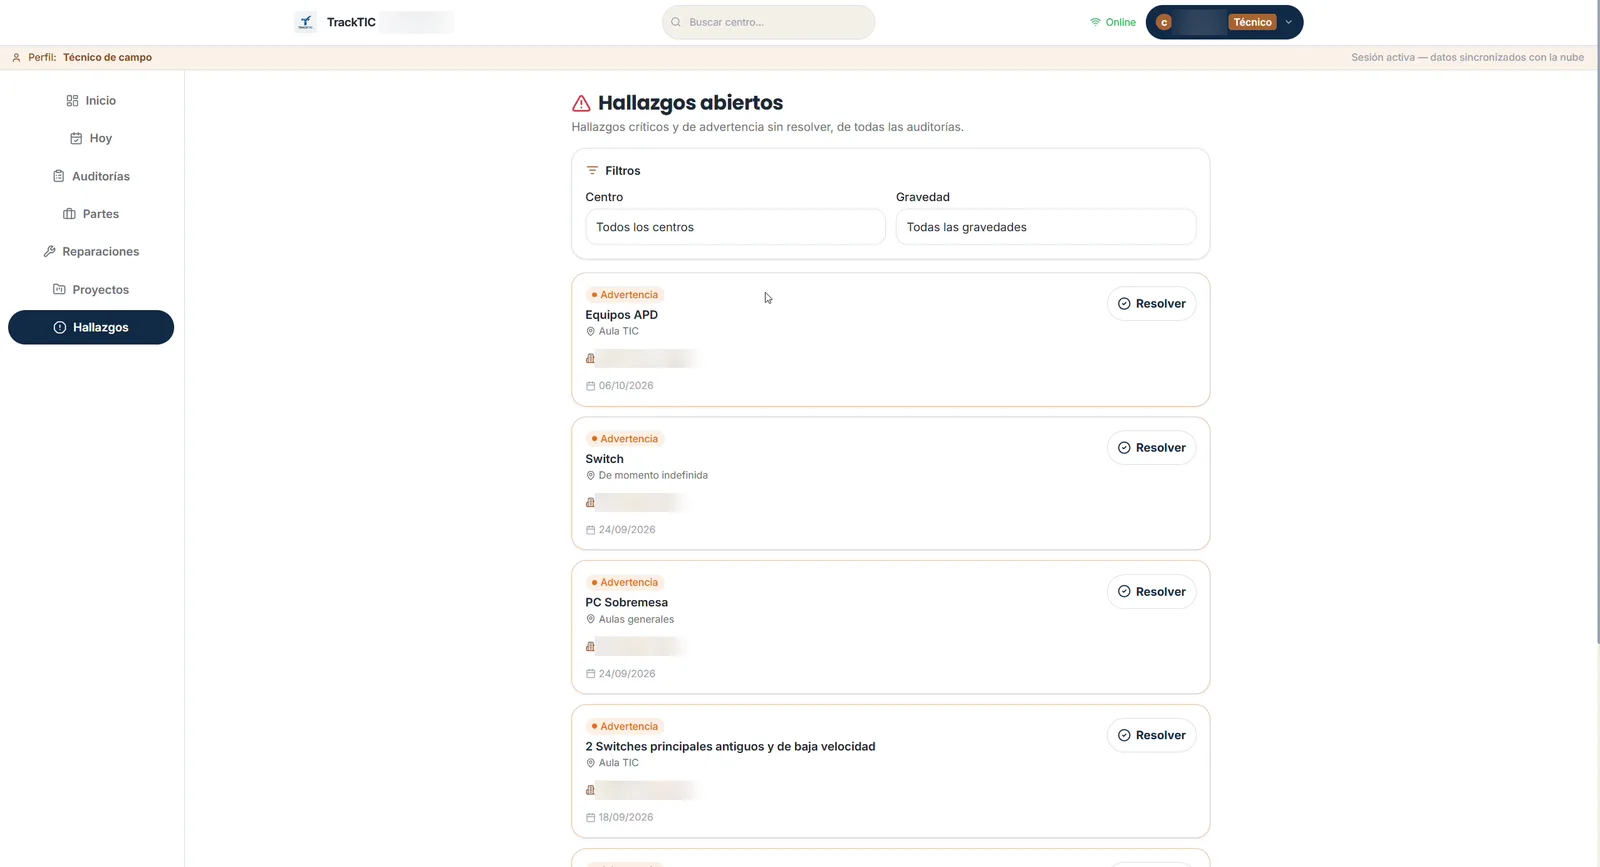Open the Centro filter dropdown
Image resolution: width=1600 pixels, height=867 pixels.
point(735,227)
